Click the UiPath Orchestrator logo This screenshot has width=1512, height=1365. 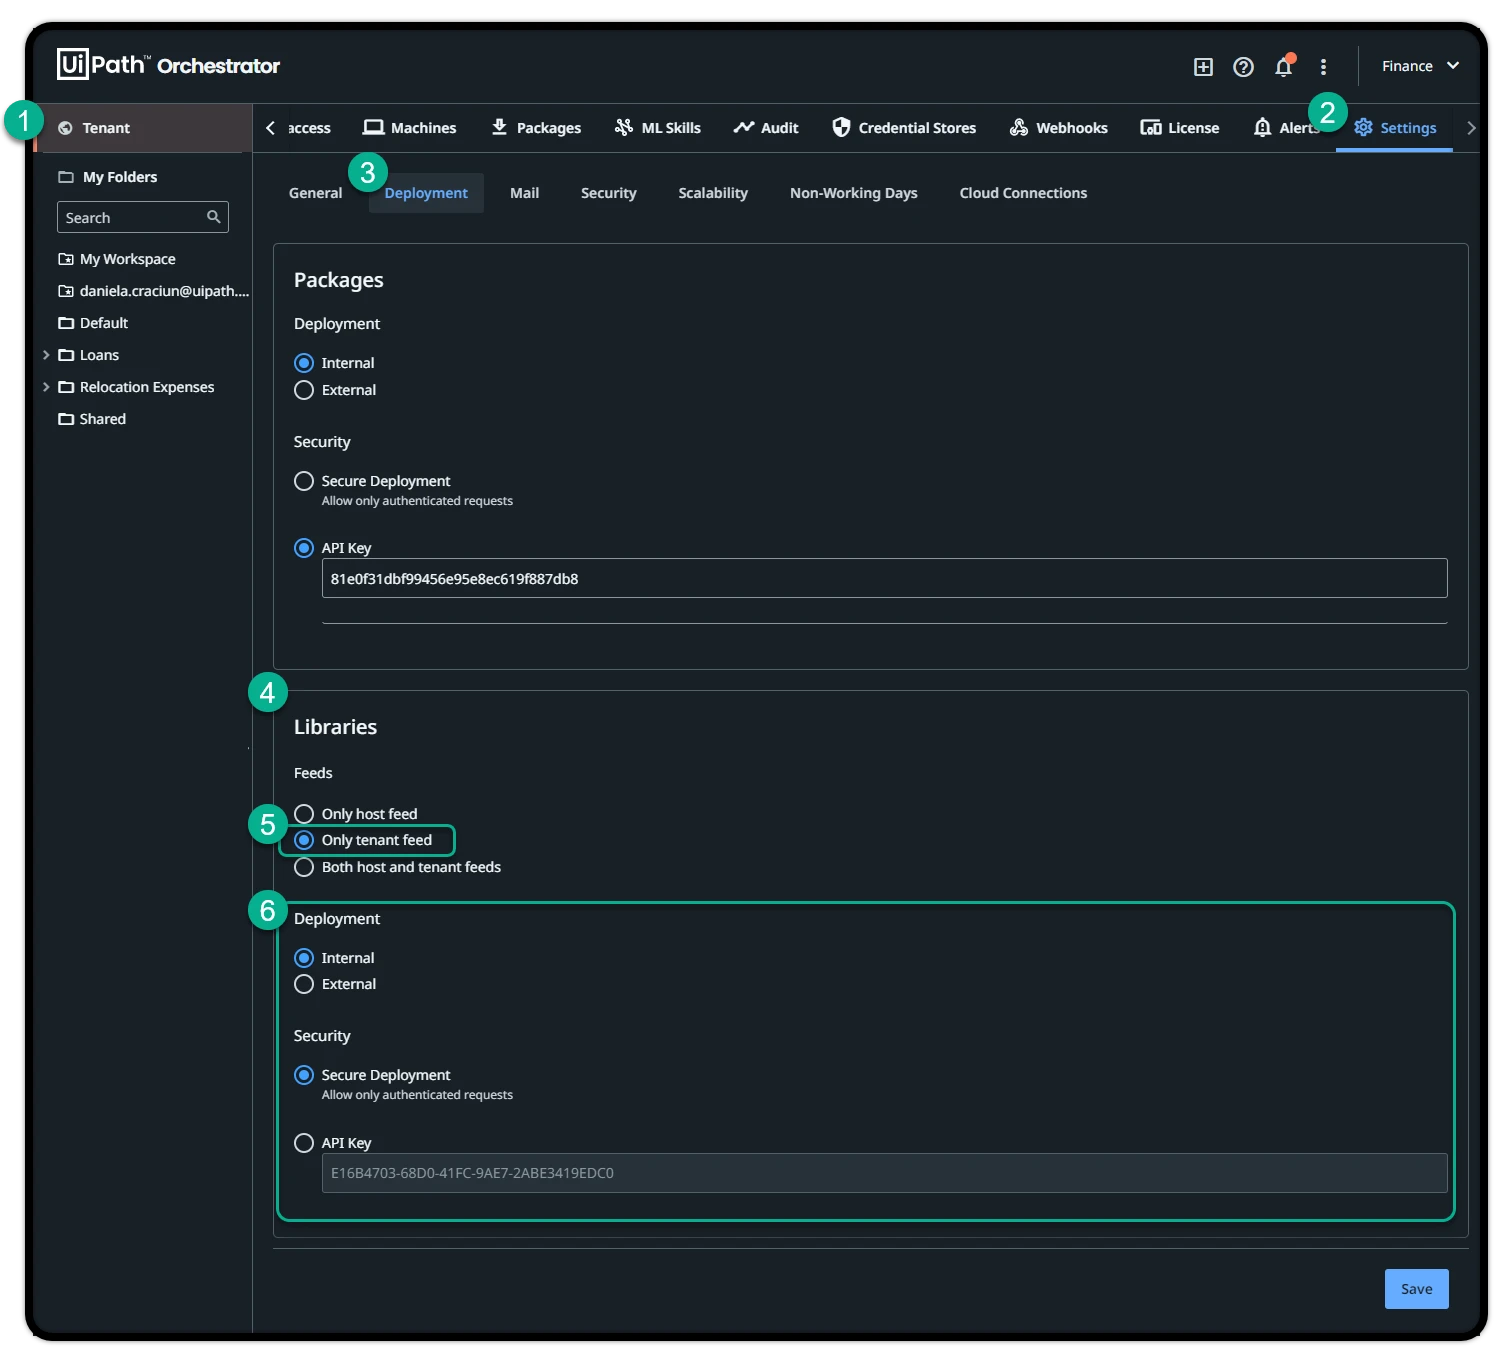[168, 65]
